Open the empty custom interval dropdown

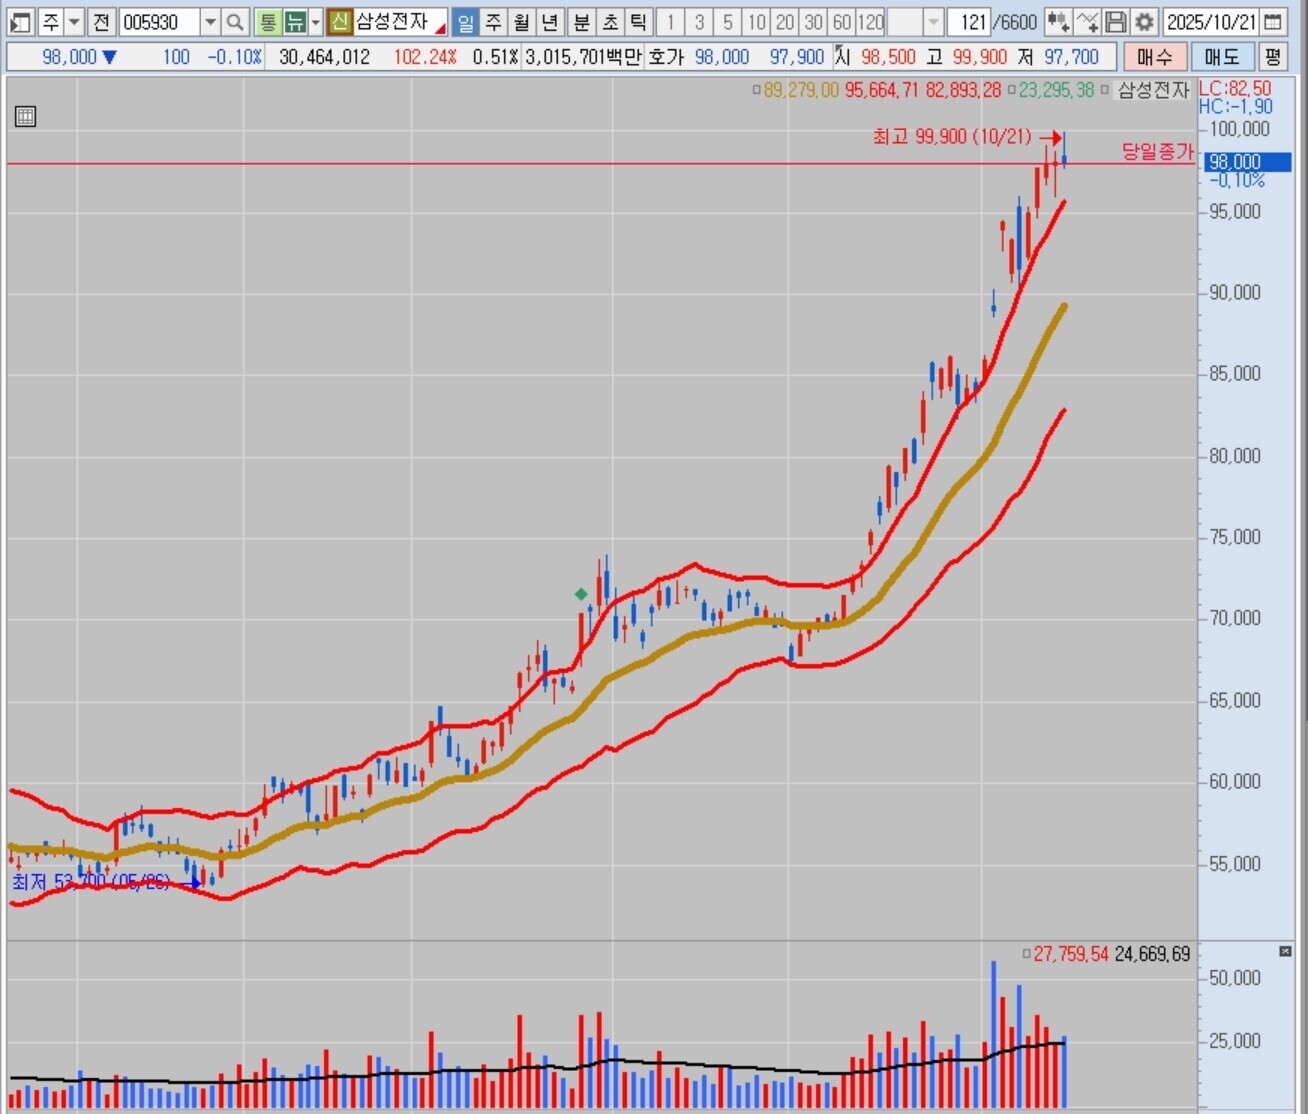tap(933, 22)
